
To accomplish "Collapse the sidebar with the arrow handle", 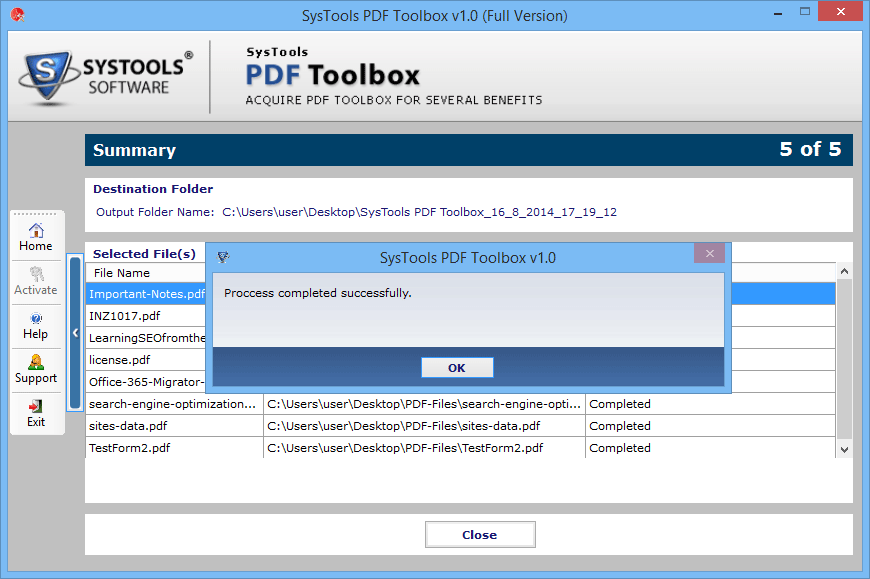I will [x=75, y=333].
